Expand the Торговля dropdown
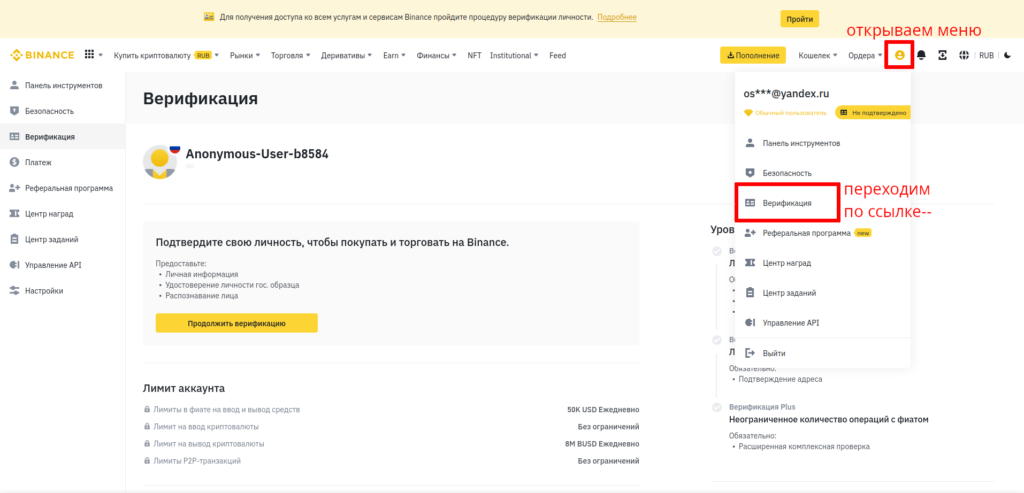1024x493 pixels. tap(291, 56)
